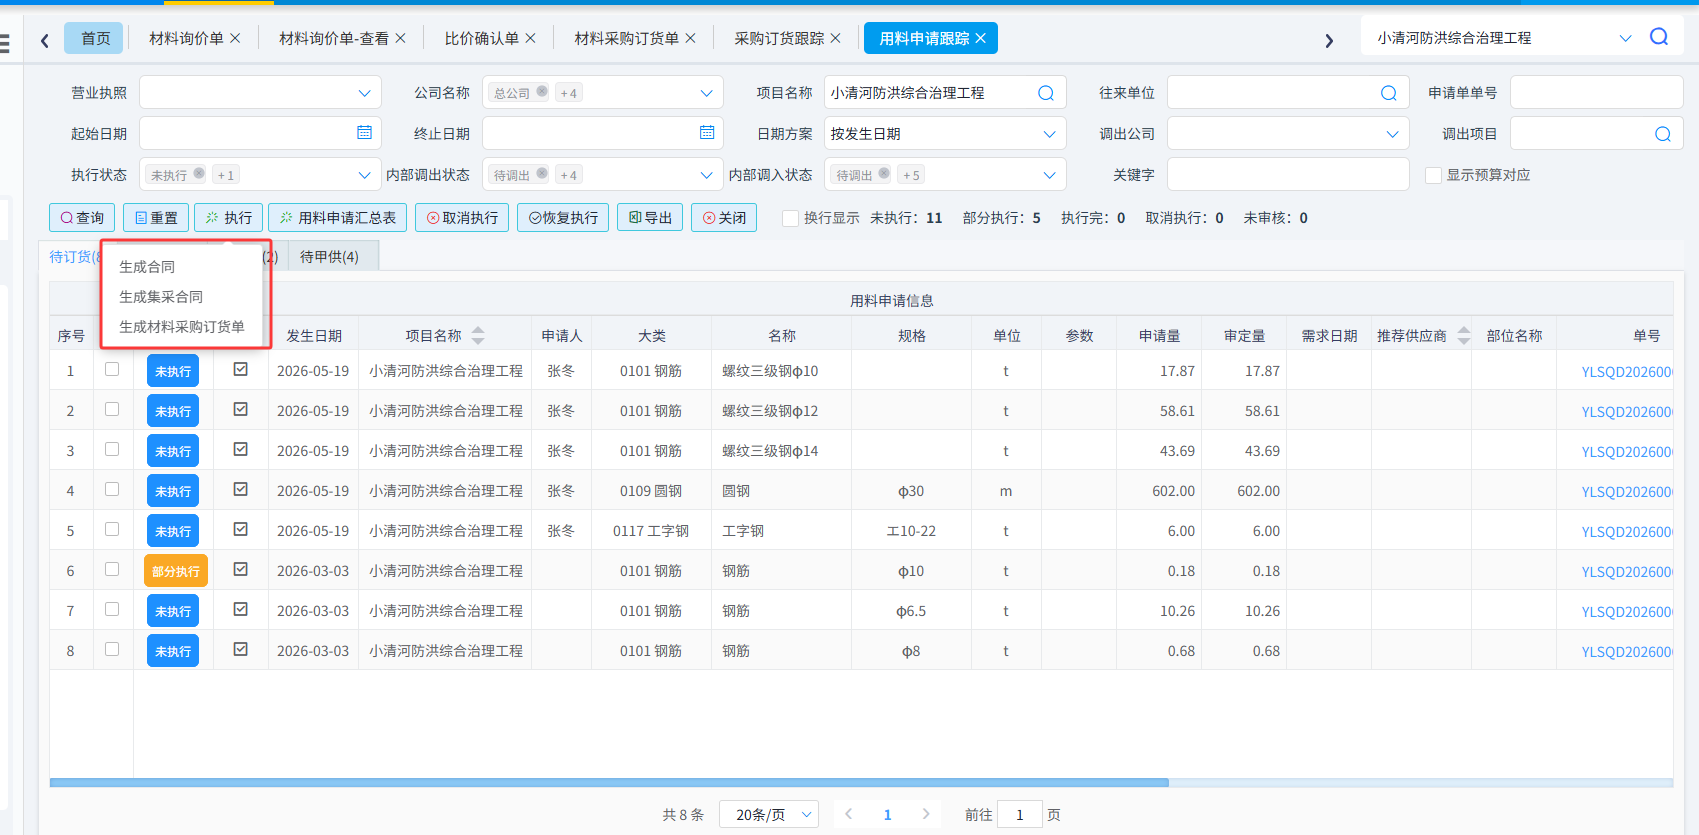Image resolution: width=1699 pixels, height=835 pixels.
Task: Close the 采购订货跟踪 tab
Action: coord(835,38)
